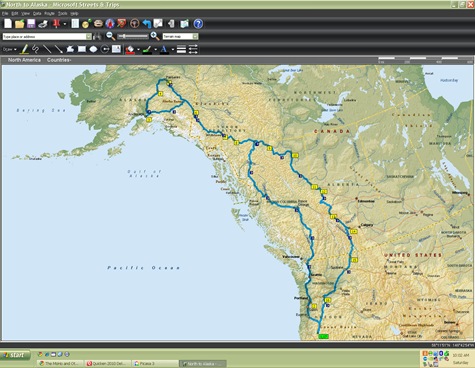Viewport: 475px width, 368px height.
Task: Select the straight line tool
Action: 47,49
